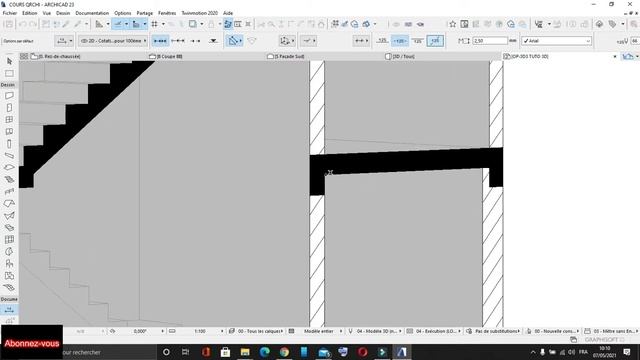Select elevation dimension construction method

point(213,41)
